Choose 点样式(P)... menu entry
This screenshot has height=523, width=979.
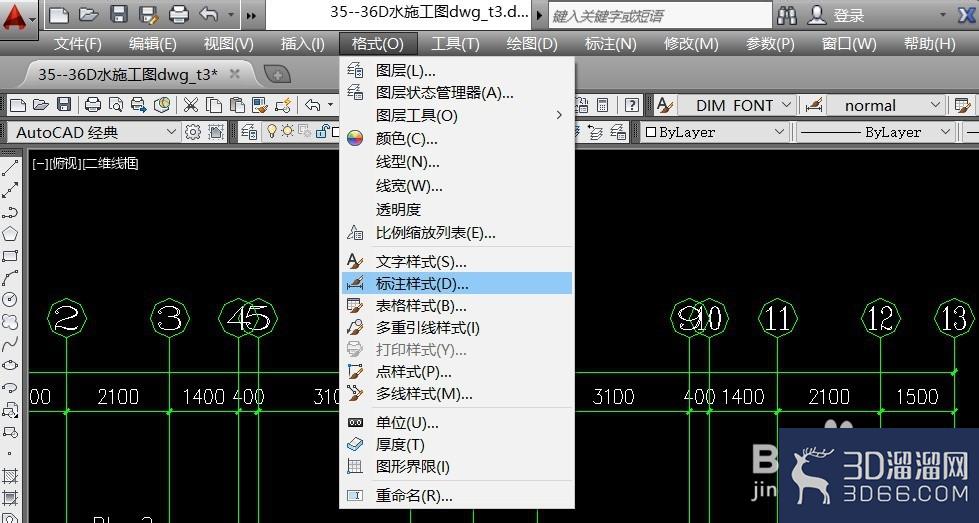tap(457, 372)
